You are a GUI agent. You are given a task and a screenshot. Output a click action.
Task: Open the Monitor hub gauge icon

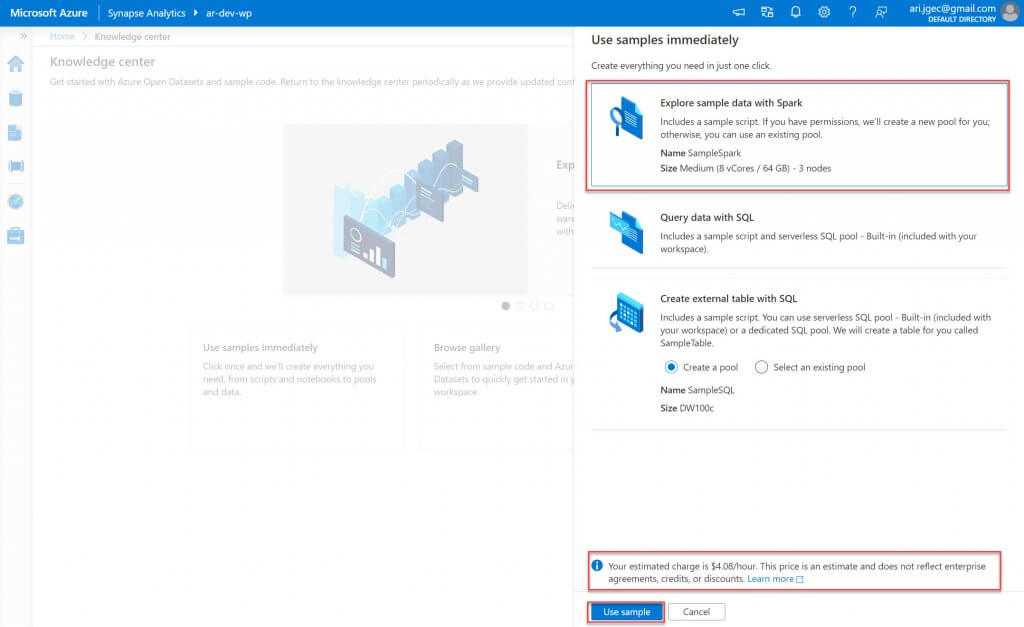[x=16, y=201]
